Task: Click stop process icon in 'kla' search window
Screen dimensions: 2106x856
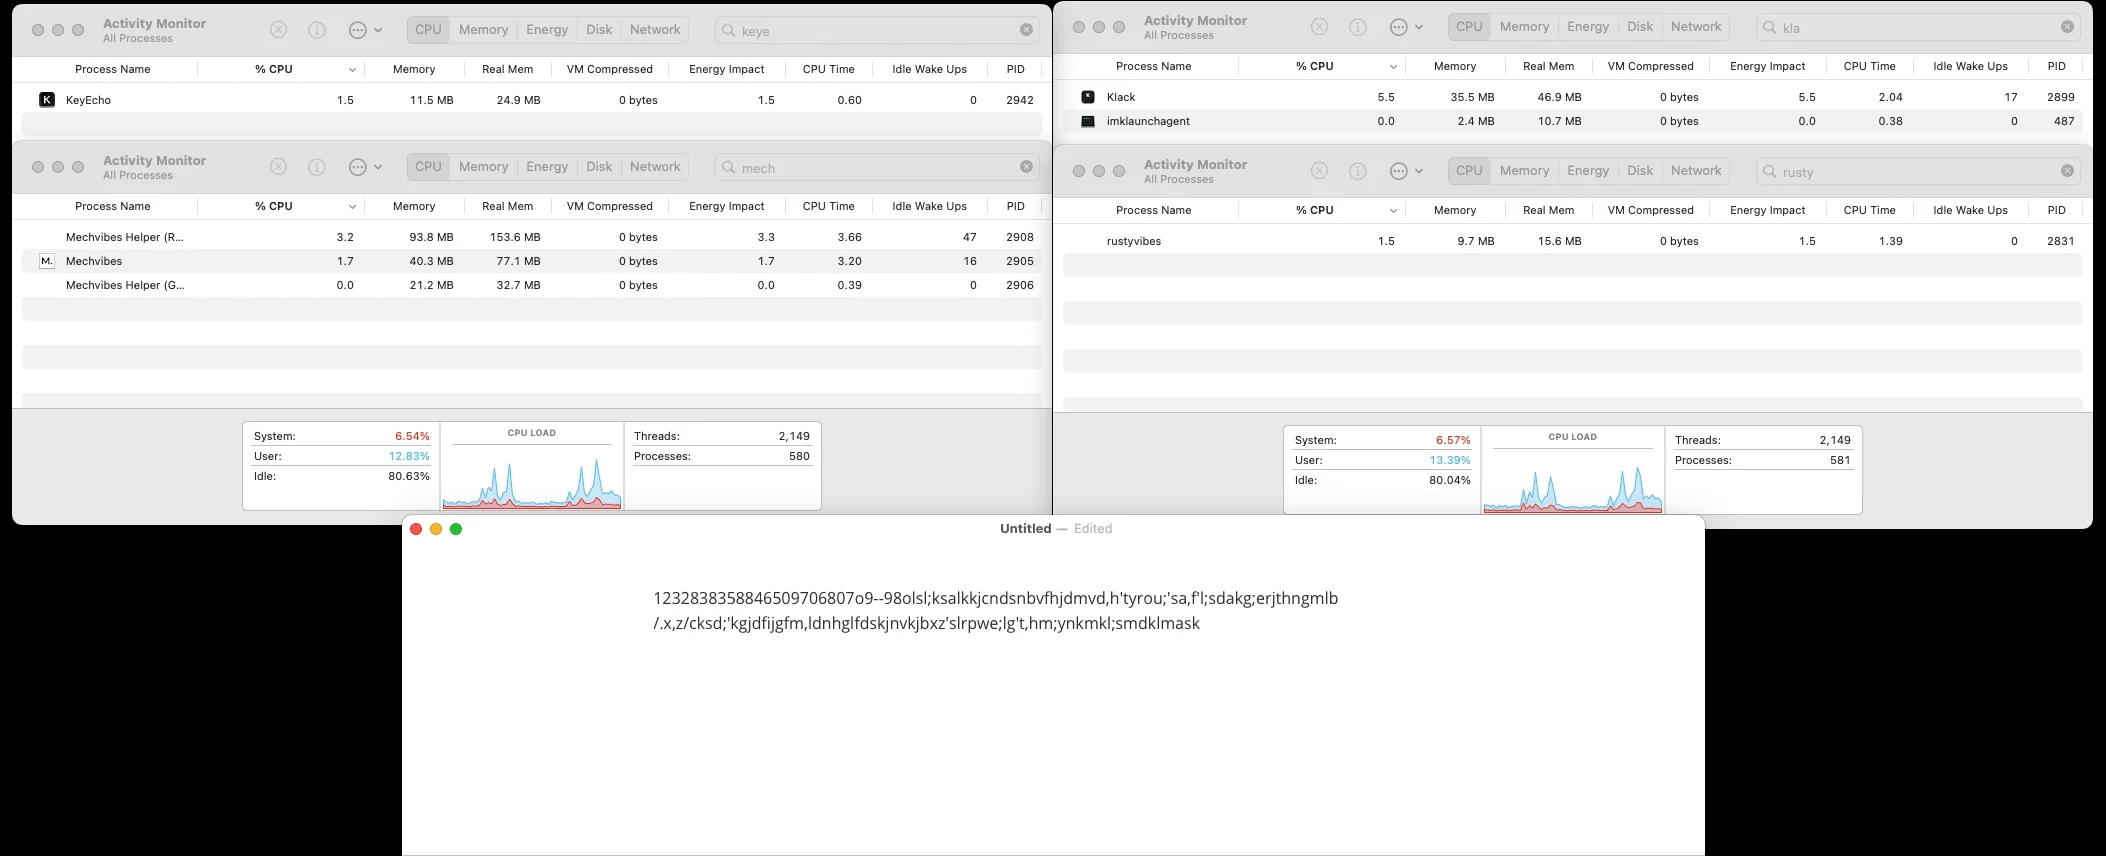Action: click(x=1320, y=27)
